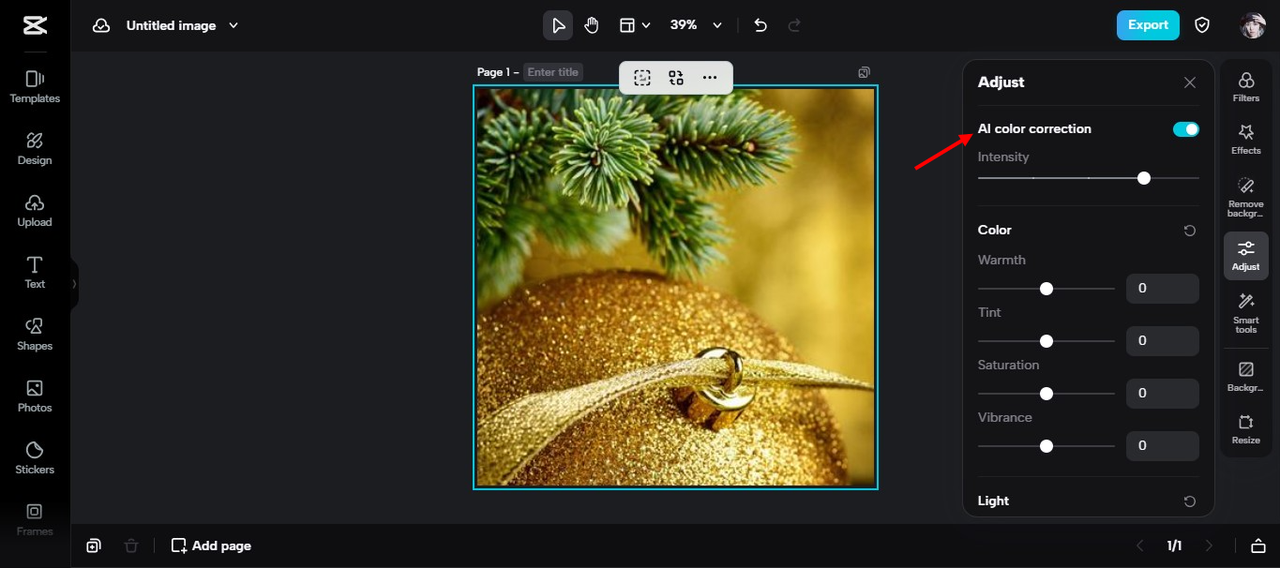Click the Saturation slider handle
This screenshot has height=568, width=1280.
tap(1046, 393)
